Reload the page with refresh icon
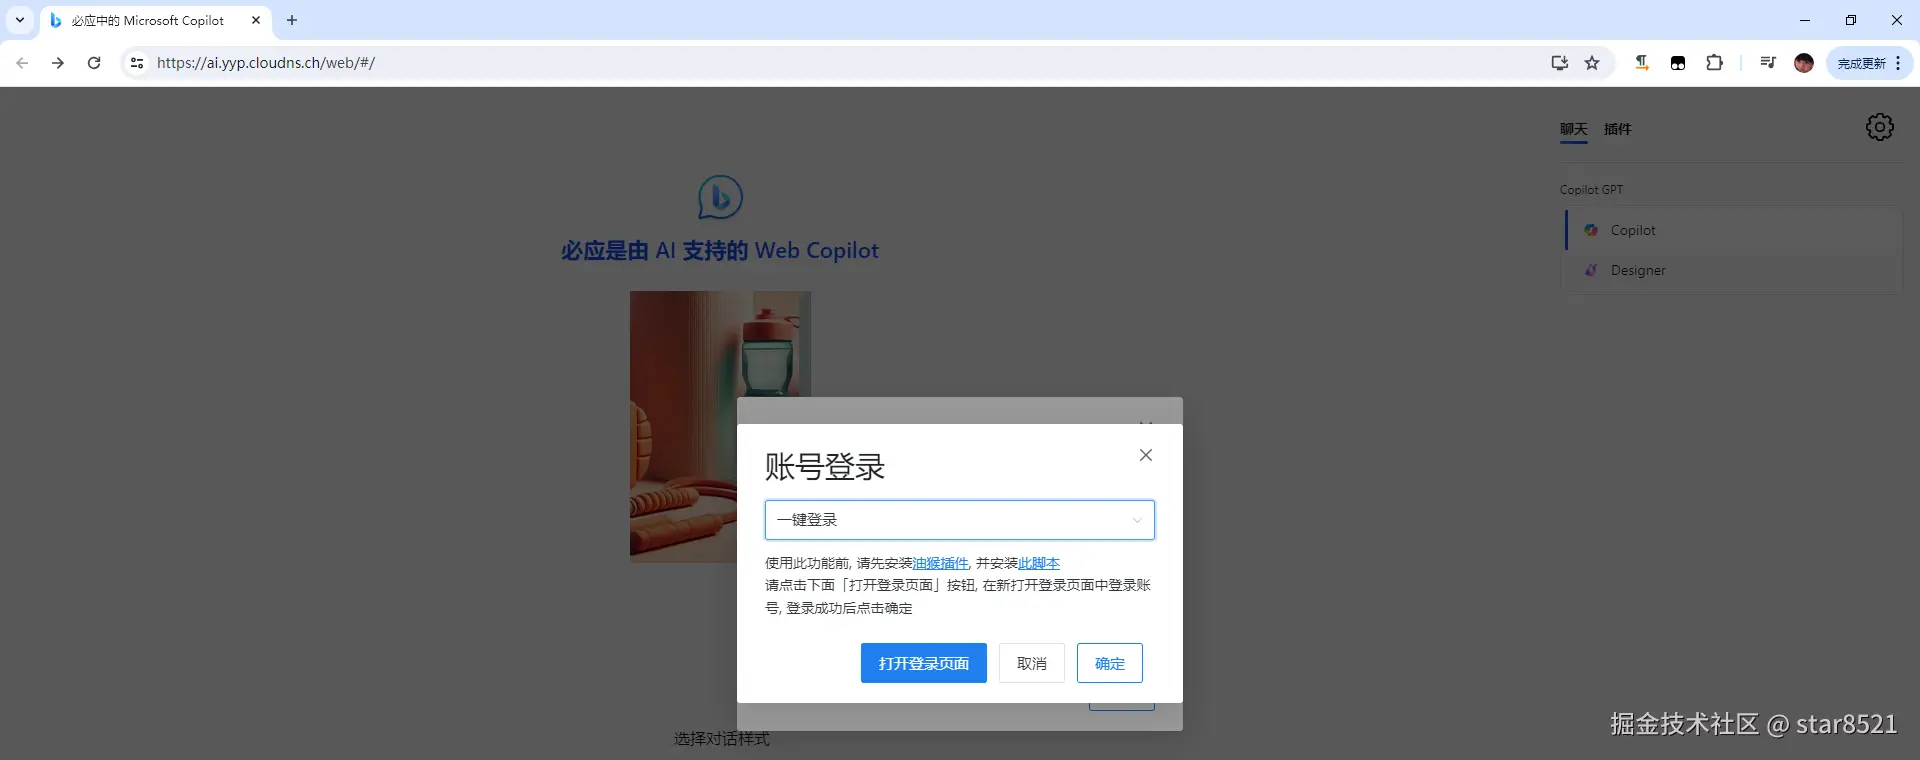This screenshot has height=760, width=1920. (94, 63)
